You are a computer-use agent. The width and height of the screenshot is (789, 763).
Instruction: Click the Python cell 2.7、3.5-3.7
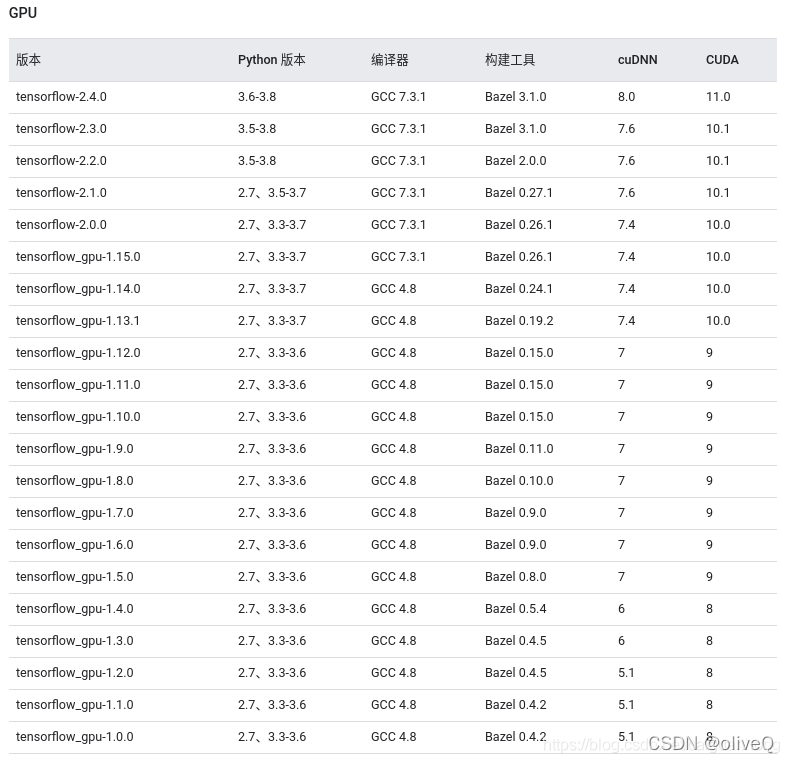pos(272,193)
